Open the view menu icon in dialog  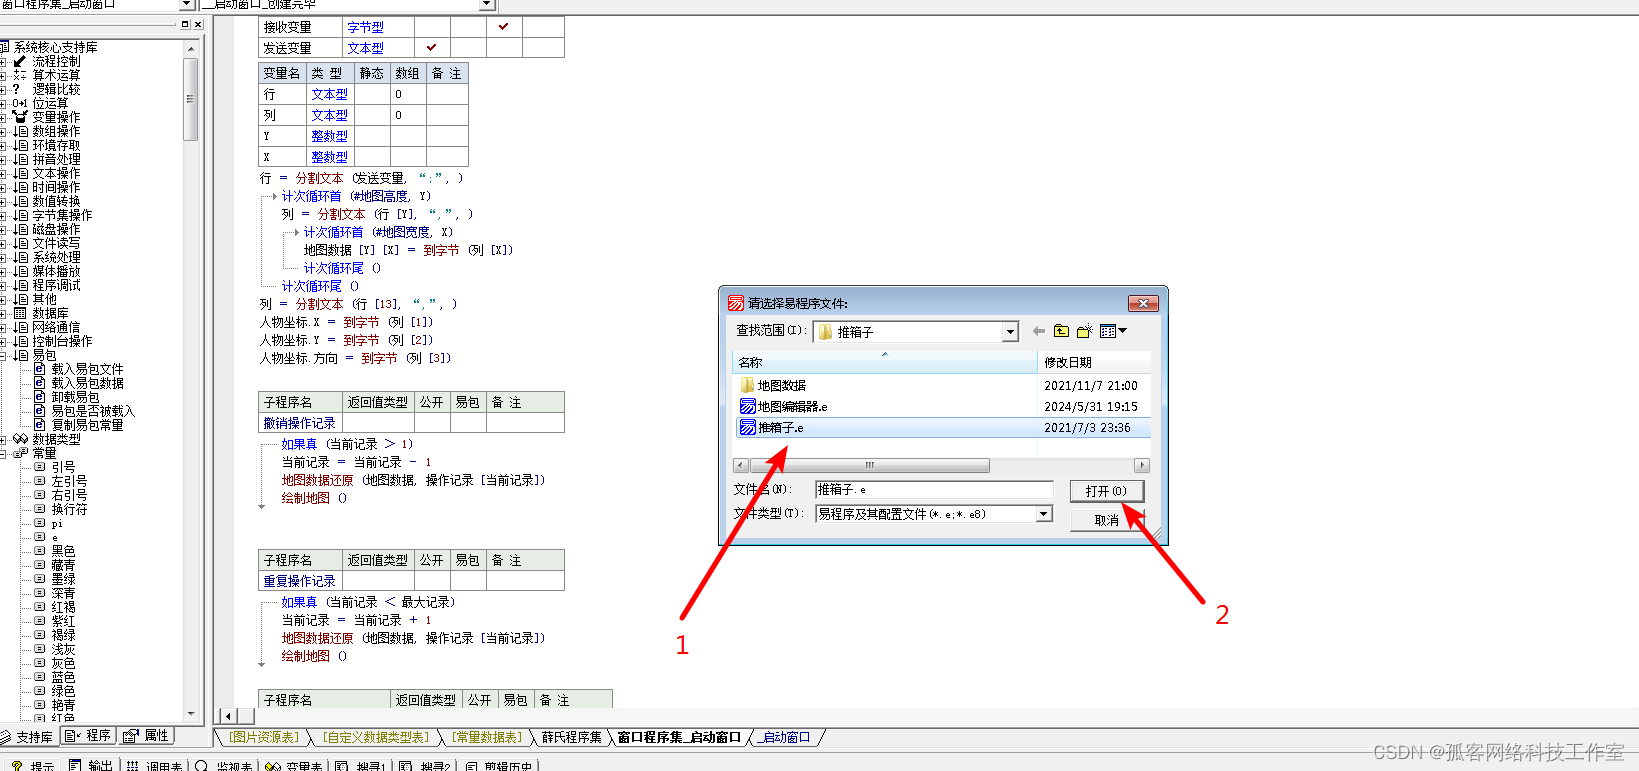click(x=1113, y=331)
